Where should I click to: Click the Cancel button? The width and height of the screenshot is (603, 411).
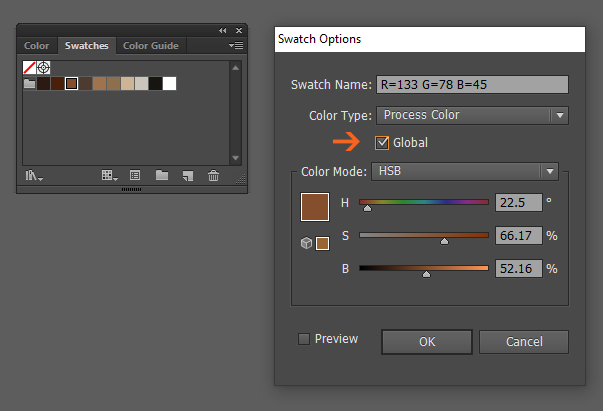[x=524, y=341]
